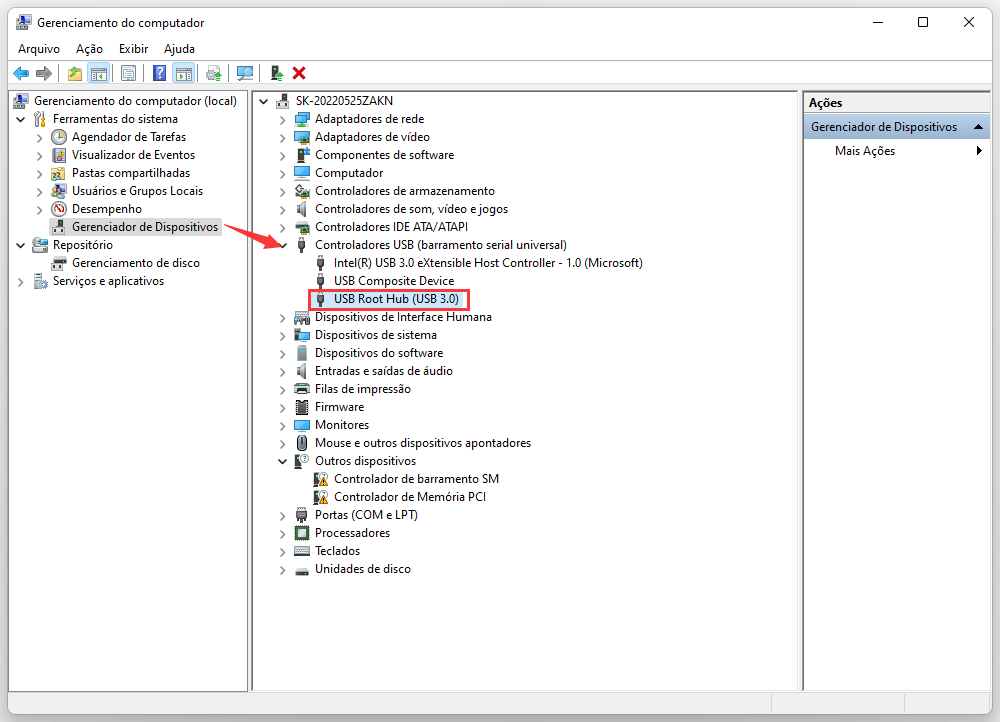
Task: Toggle the show/hide console tree button
Action: tap(98, 73)
